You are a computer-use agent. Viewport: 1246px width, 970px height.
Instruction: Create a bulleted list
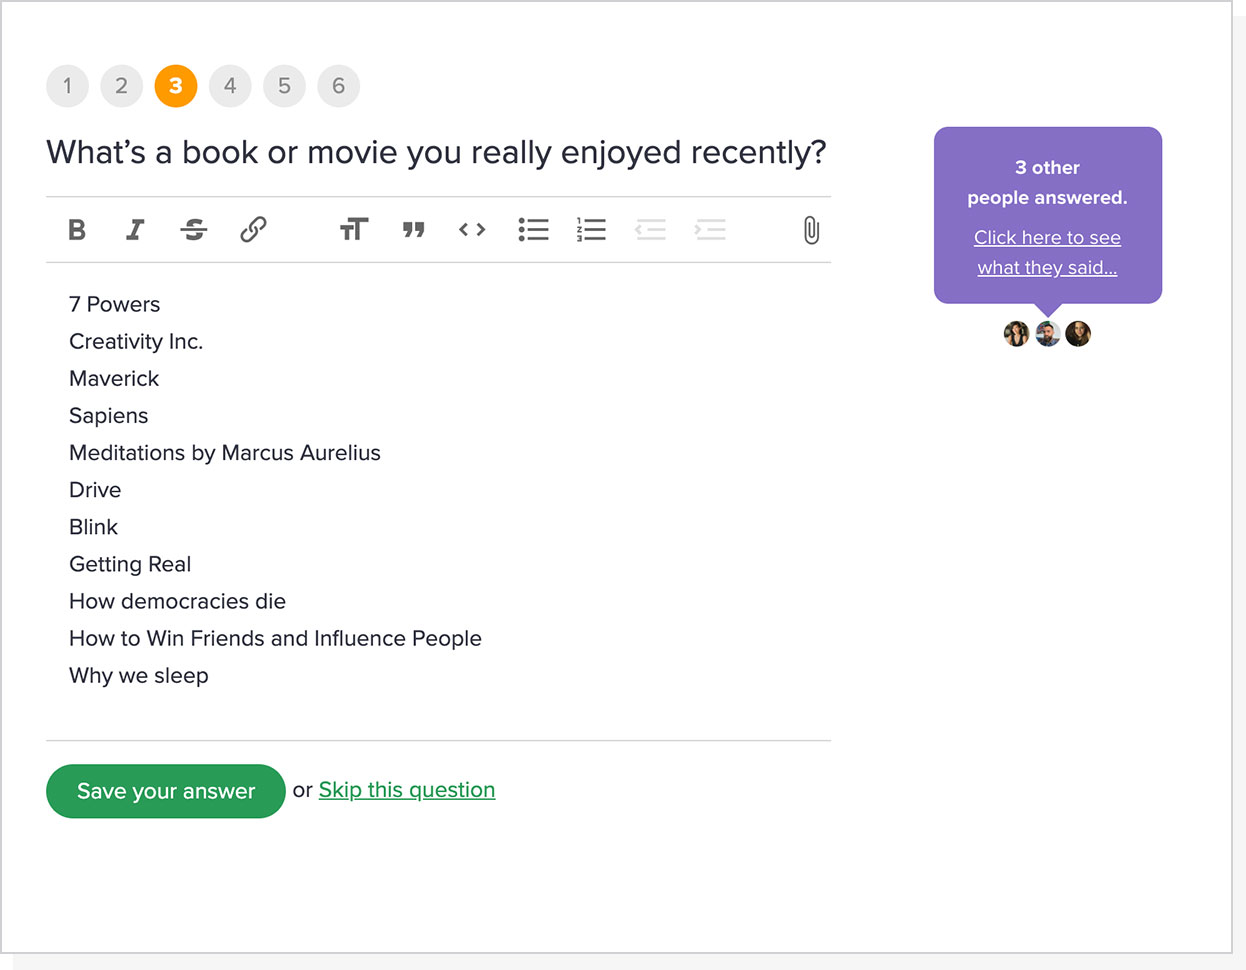pos(533,230)
